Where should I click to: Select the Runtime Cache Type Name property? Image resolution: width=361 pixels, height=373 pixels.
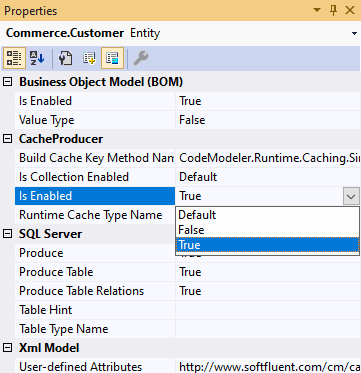click(x=95, y=215)
